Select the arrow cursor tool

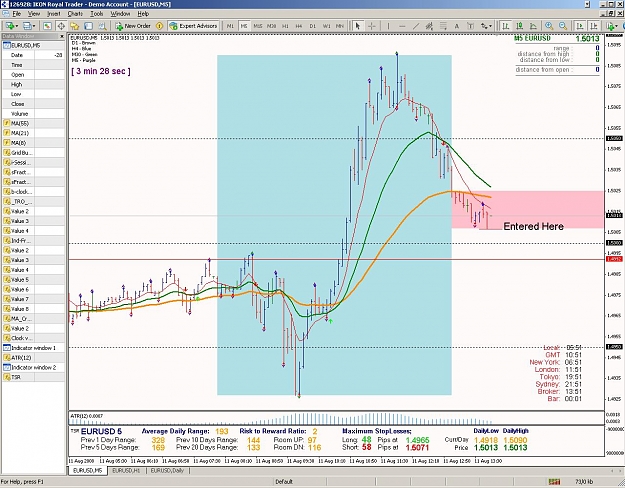[x=358, y=26]
